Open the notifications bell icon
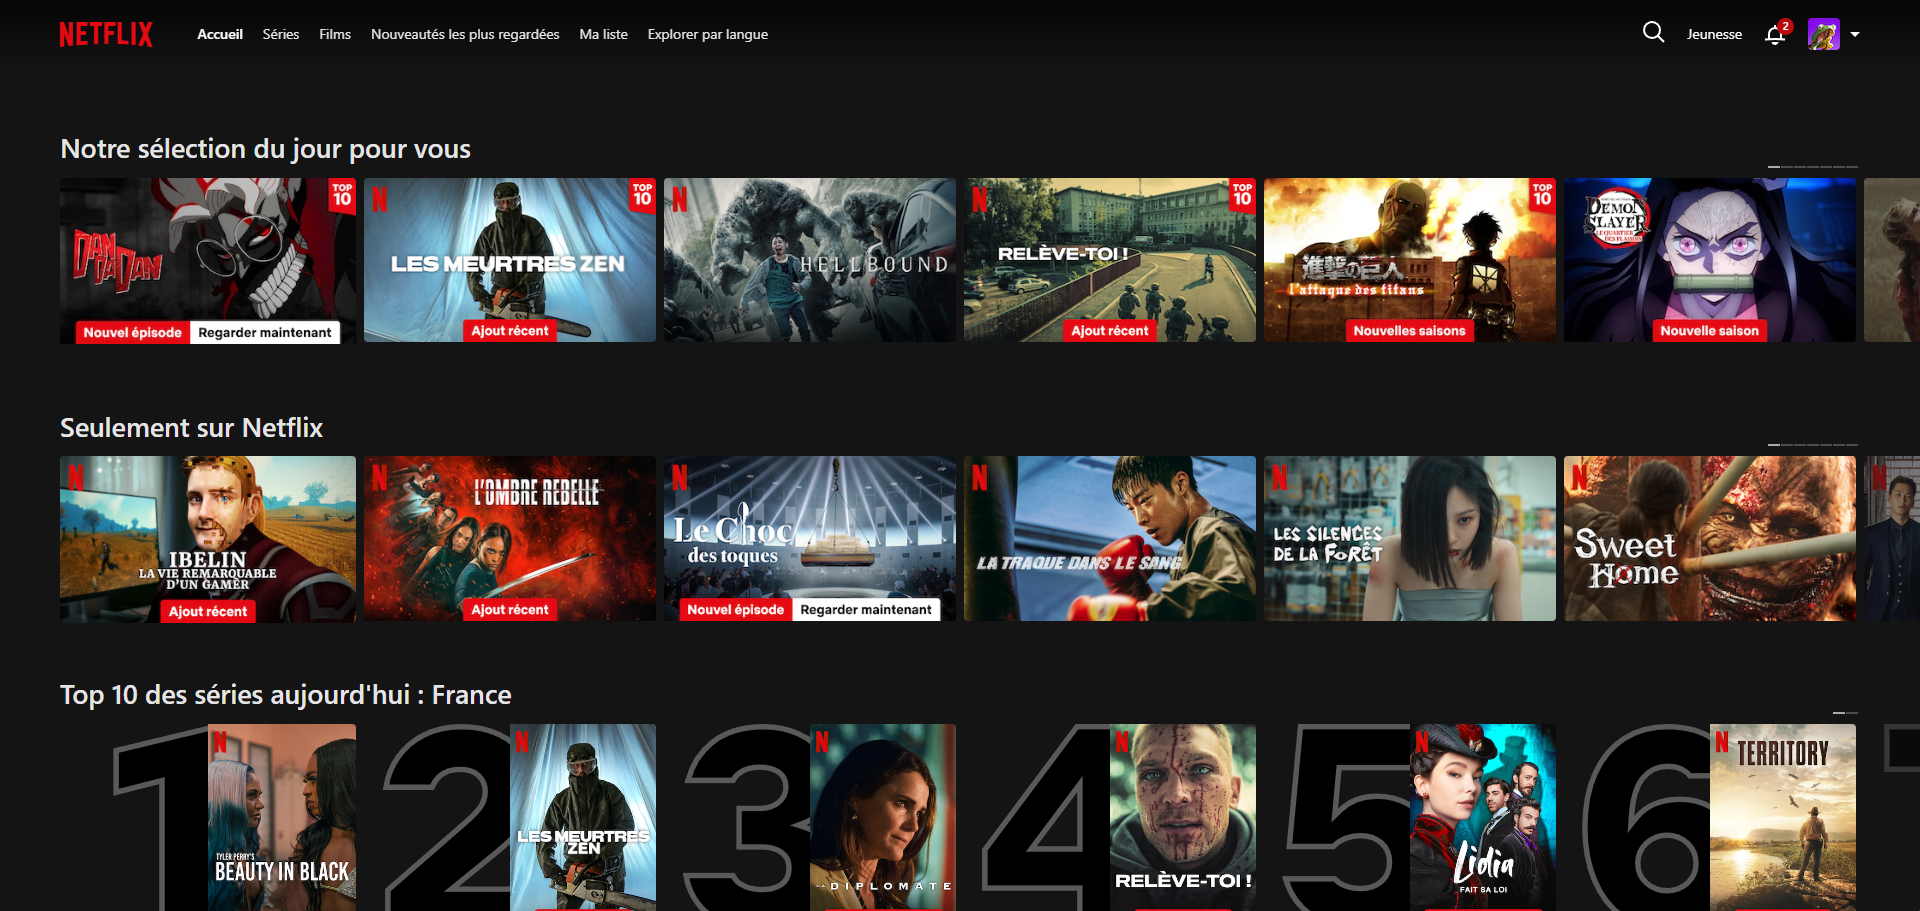The image size is (1920, 911). click(1775, 35)
